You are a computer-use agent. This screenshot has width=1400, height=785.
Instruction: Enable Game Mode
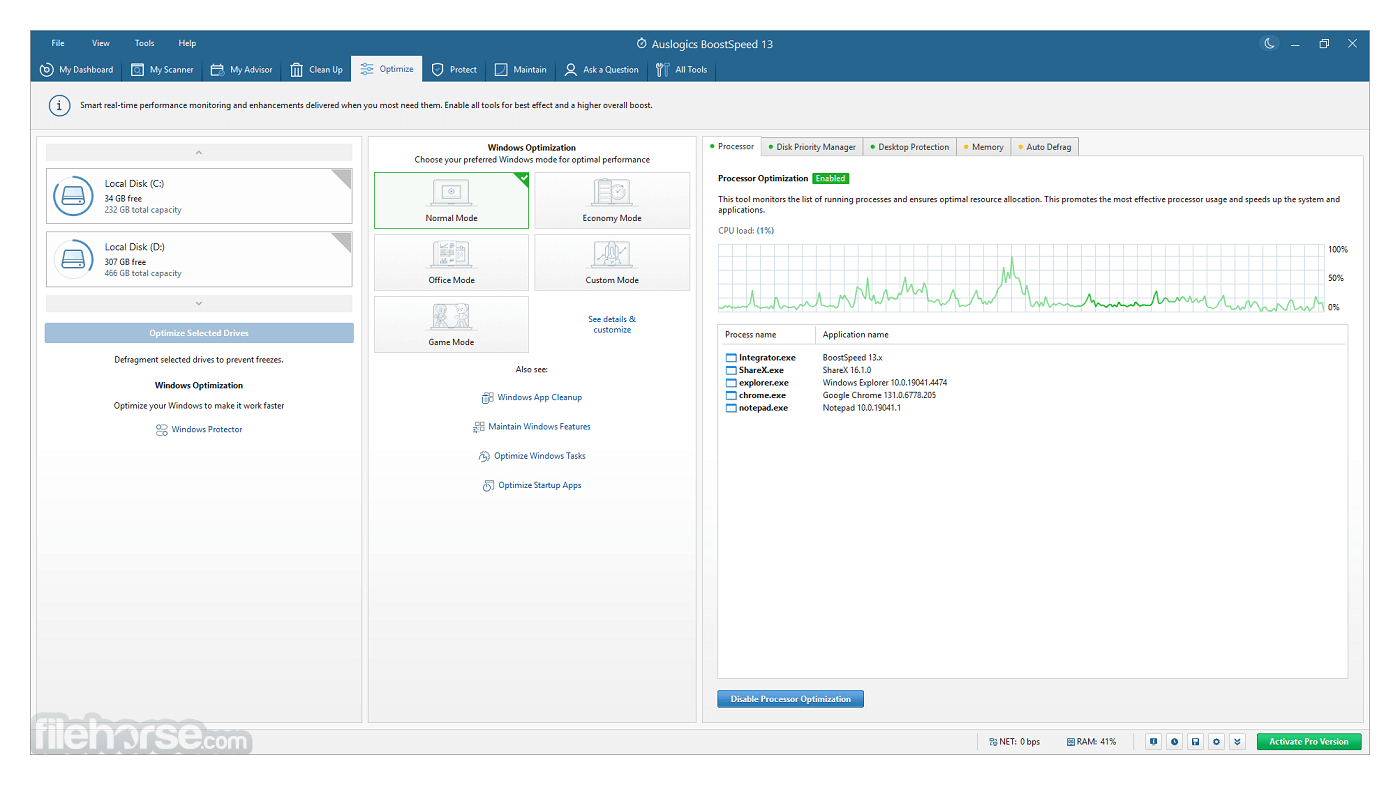(x=451, y=324)
